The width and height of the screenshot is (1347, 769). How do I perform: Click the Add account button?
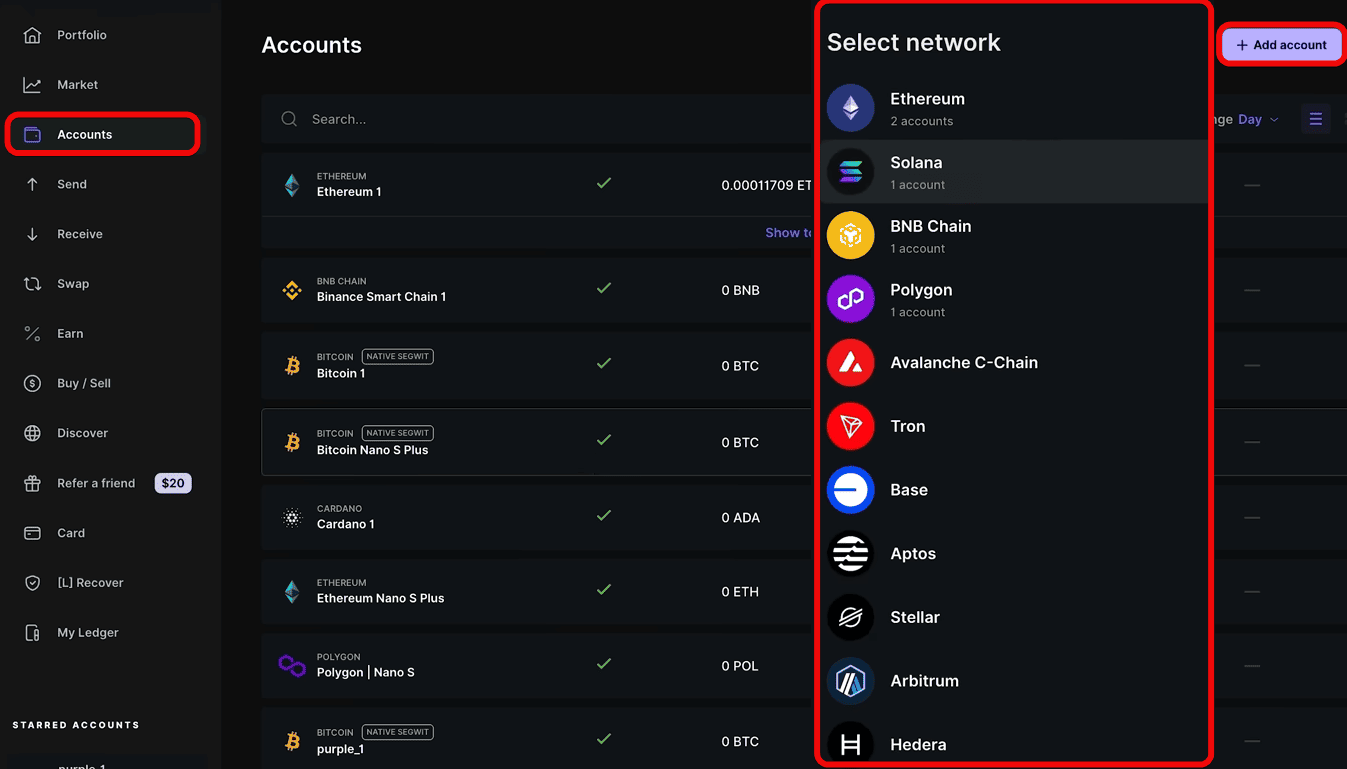(1281, 45)
